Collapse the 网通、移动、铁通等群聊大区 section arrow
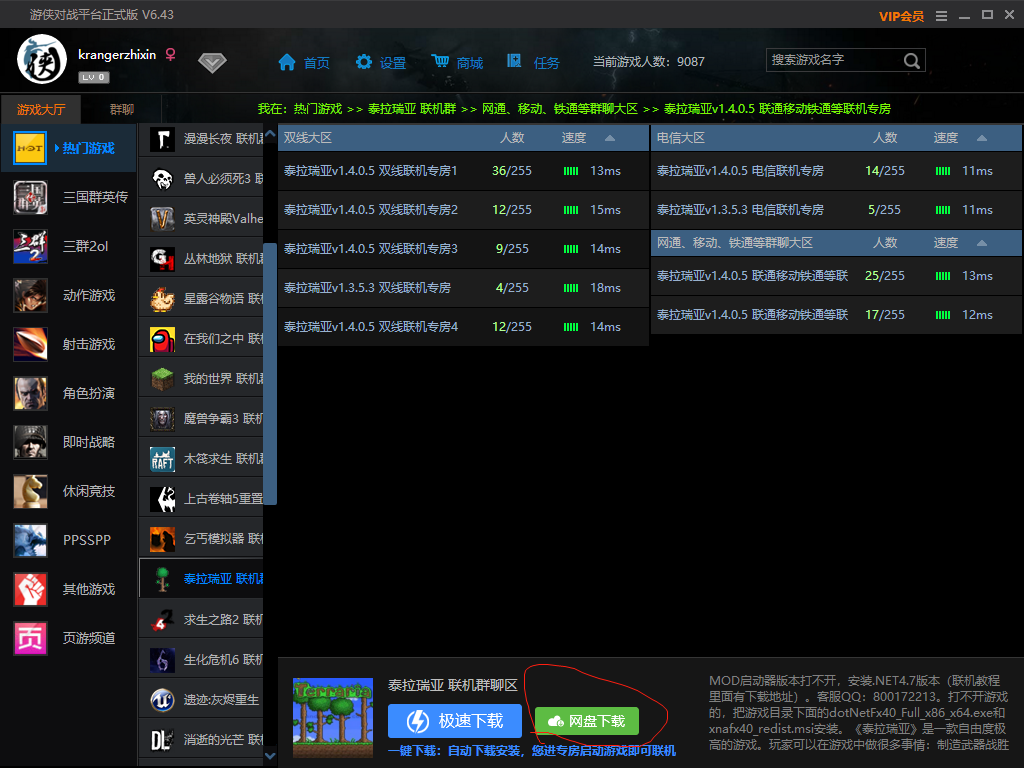This screenshot has height=768, width=1024. pyautogui.click(x=982, y=243)
